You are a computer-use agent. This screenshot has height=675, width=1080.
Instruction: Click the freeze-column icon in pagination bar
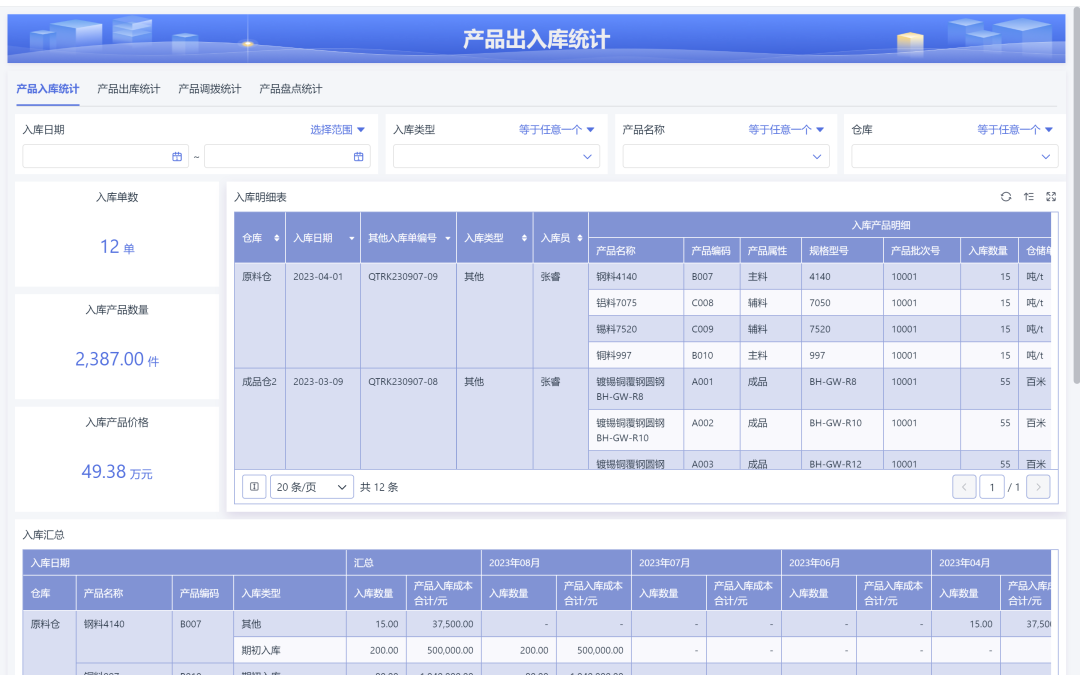click(254, 486)
